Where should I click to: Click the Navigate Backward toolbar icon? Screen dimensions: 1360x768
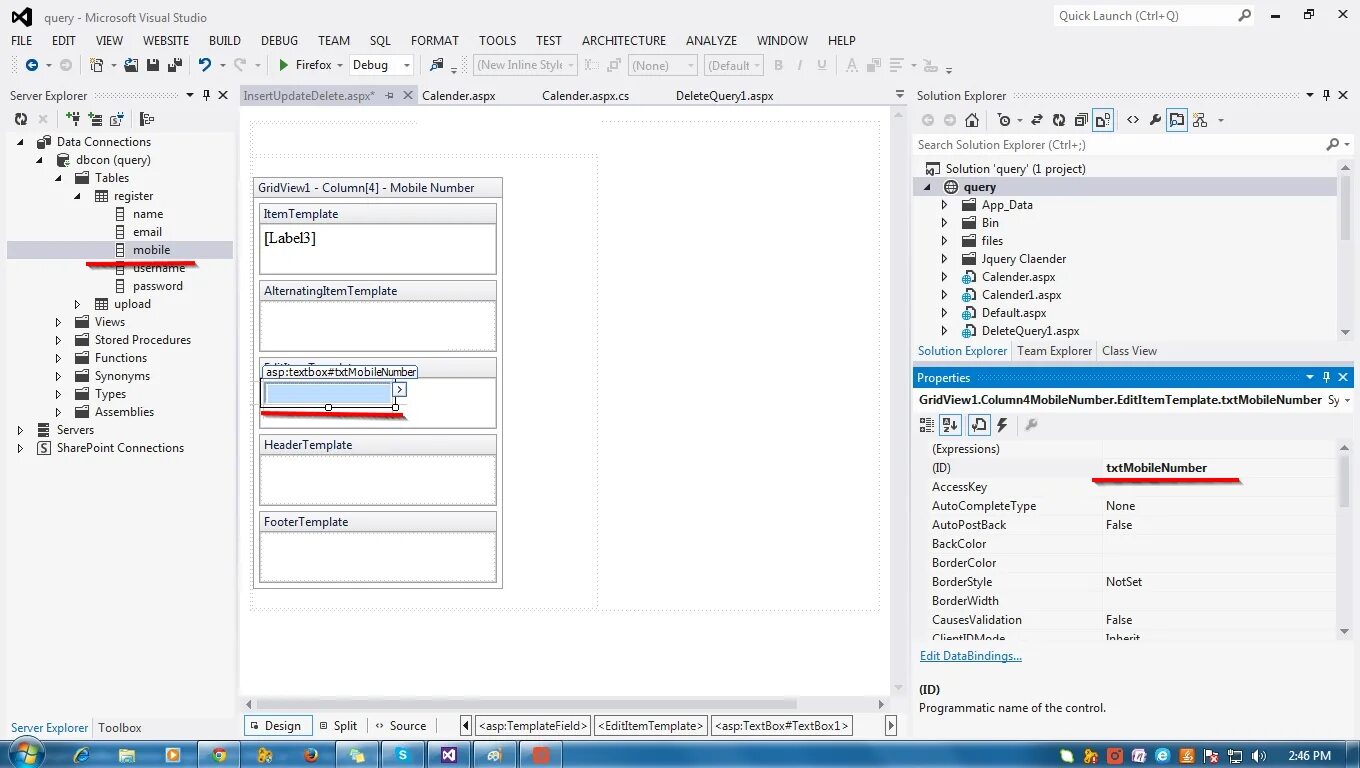click(32, 65)
